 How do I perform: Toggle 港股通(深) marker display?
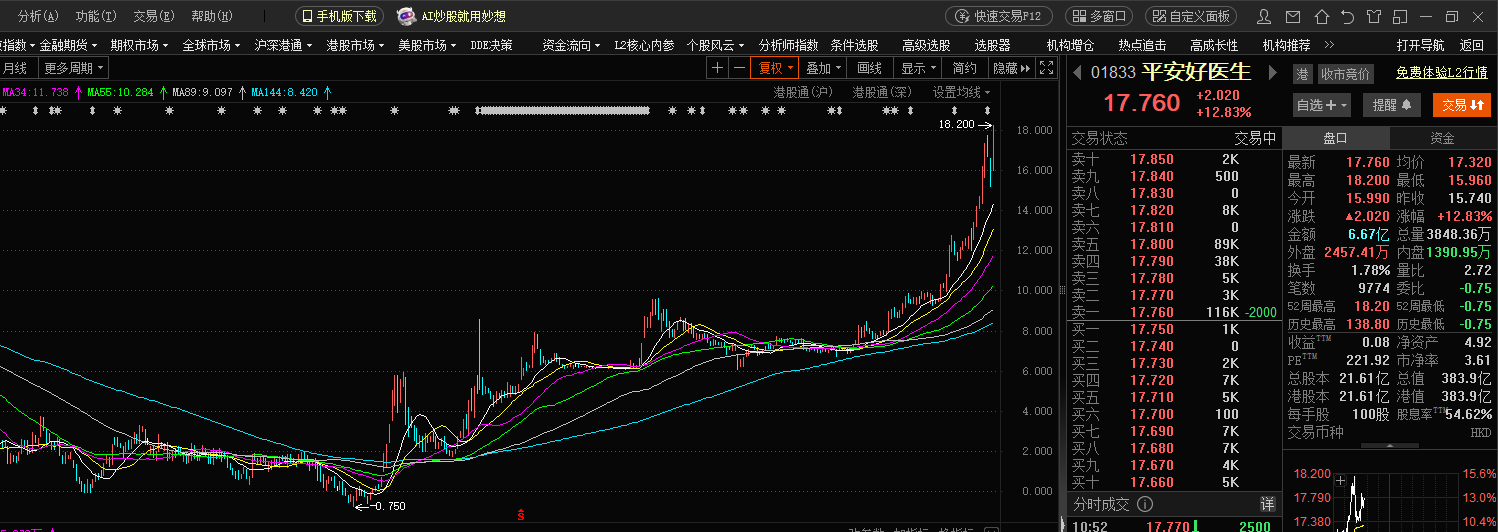pos(882,92)
